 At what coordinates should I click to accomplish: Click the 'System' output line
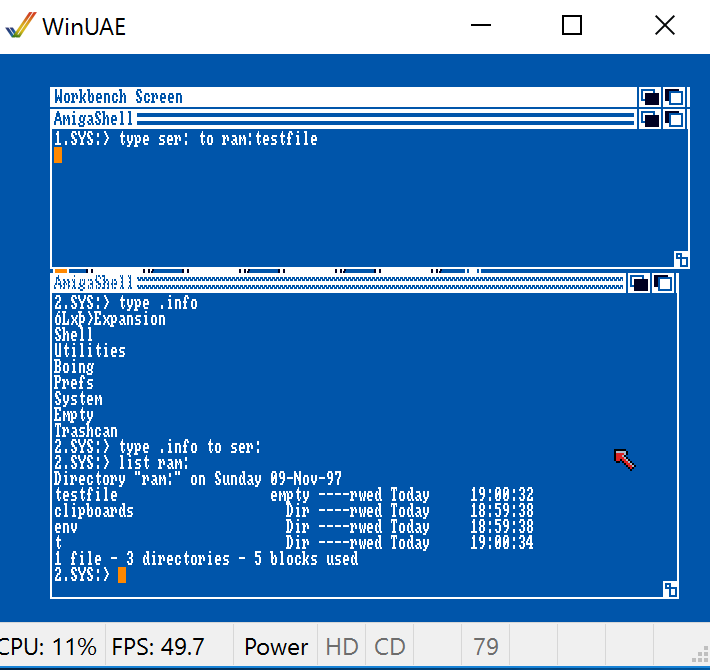(78, 399)
